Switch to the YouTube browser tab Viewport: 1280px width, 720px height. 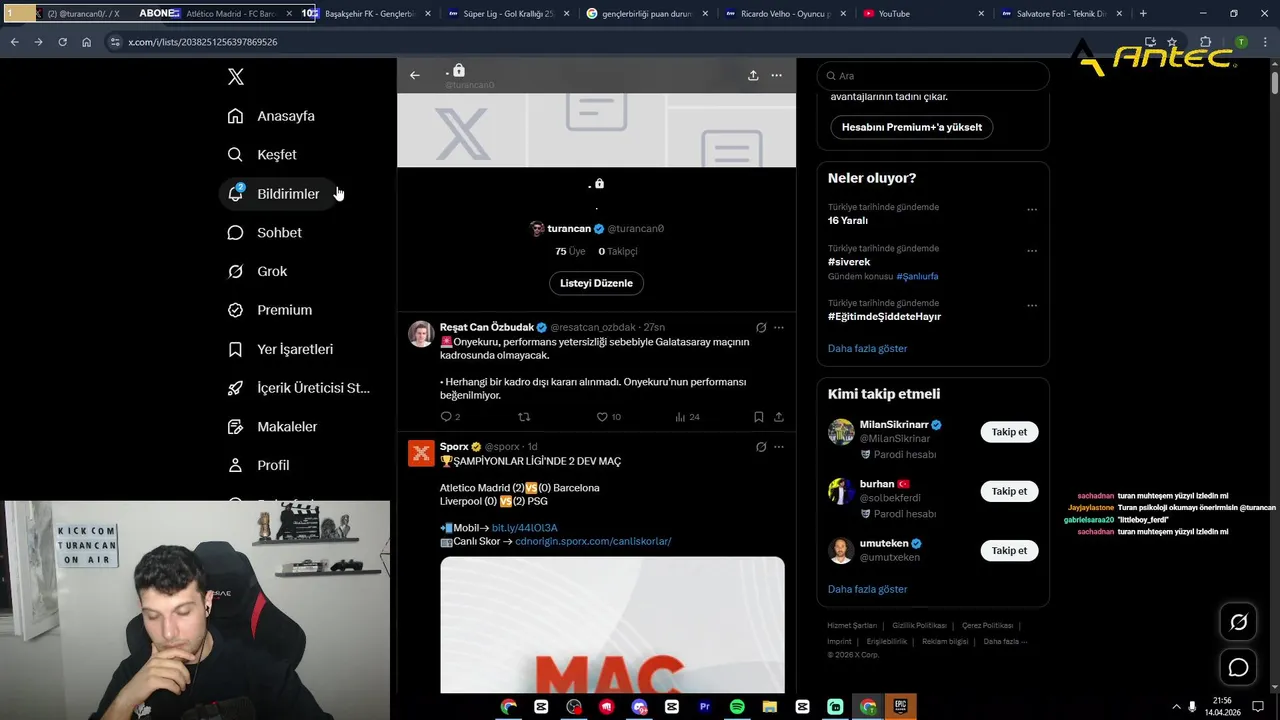pyautogui.click(x=924, y=14)
